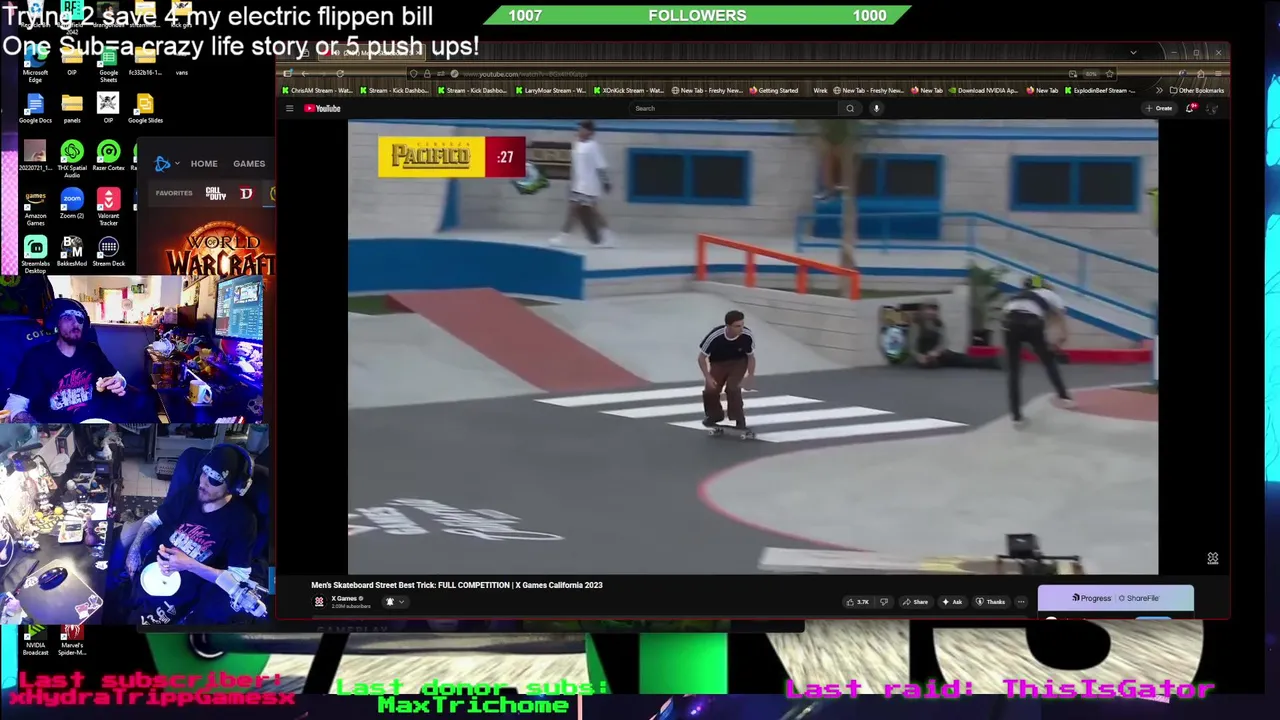Open the panels folder on the desktop
The width and height of the screenshot is (1280, 720).
point(72,108)
